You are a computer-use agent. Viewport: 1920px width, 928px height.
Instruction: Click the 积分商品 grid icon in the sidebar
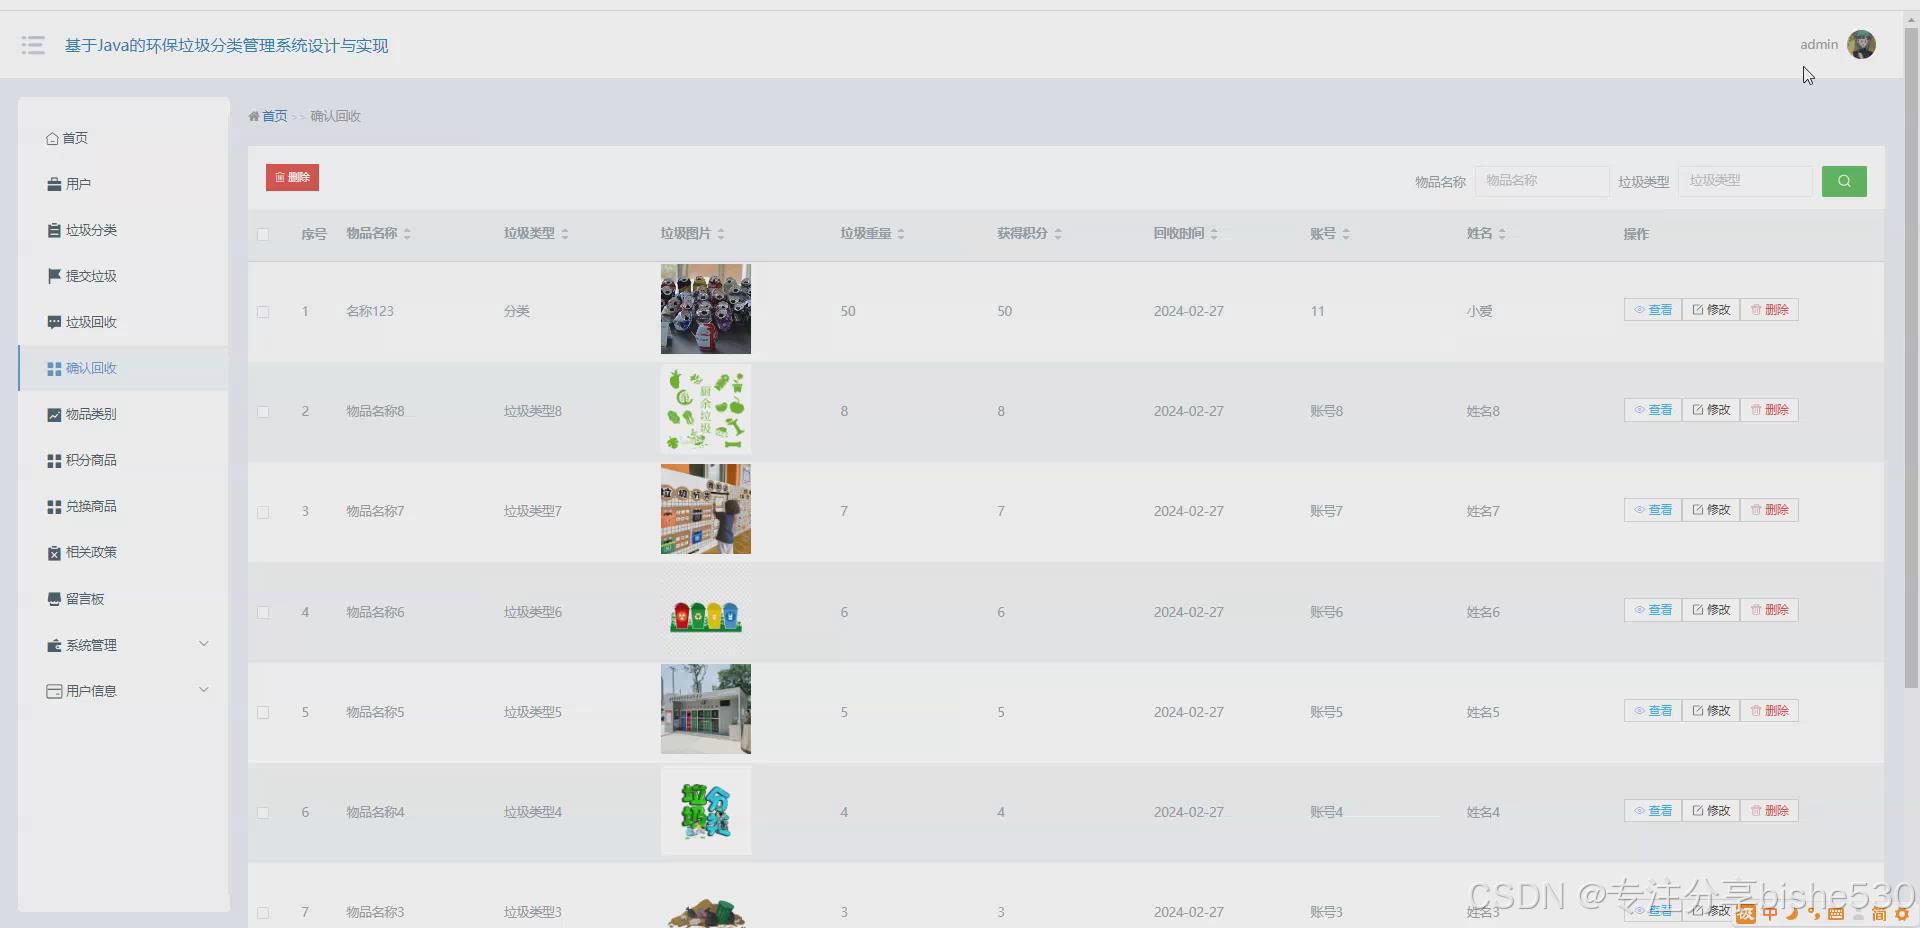pyautogui.click(x=54, y=460)
